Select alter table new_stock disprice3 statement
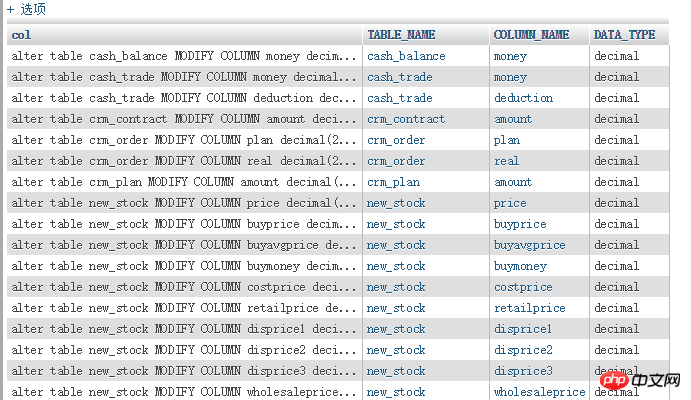 [184, 371]
